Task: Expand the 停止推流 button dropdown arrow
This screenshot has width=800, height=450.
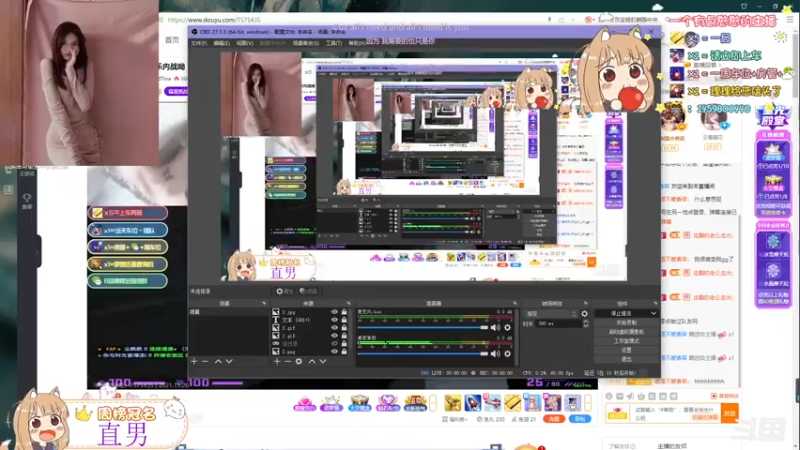Action: (654, 313)
